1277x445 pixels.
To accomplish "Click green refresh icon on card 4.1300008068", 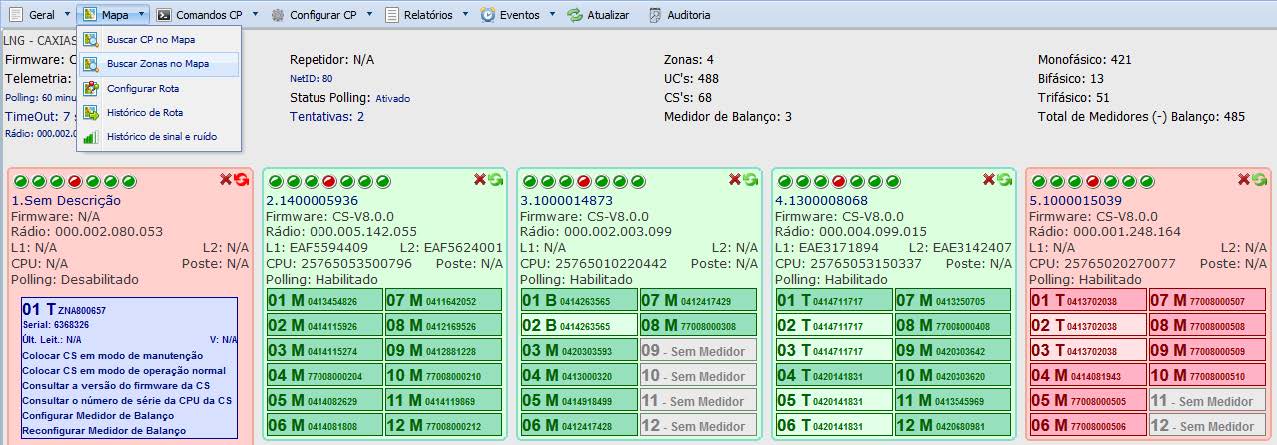I will pyautogui.click(x=1004, y=179).
